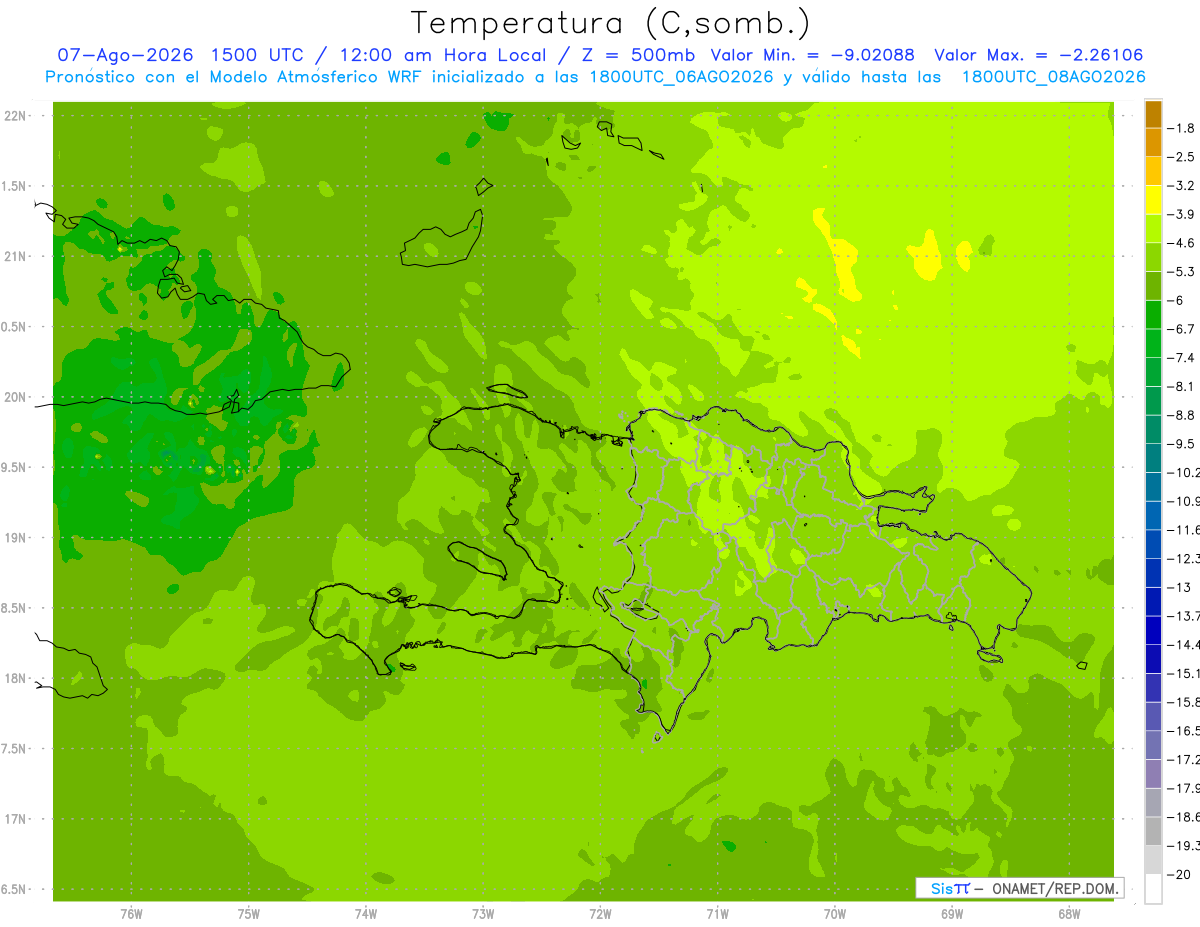The height and width of the screenshot is (927, 1200).
Task: Click the "1.5N" latitude label
Action: click(x=15, y=186)
